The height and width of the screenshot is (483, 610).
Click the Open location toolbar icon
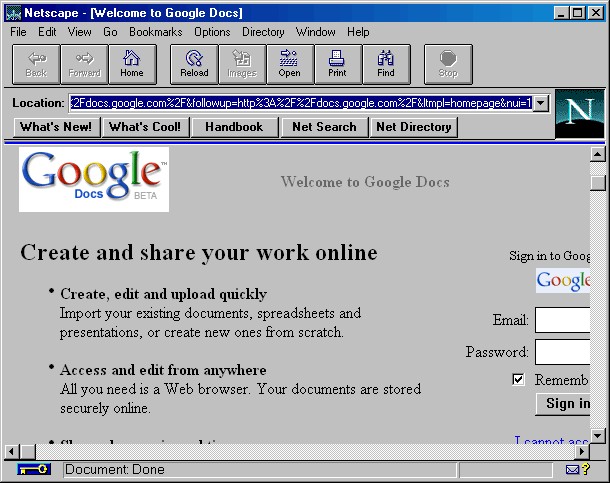(290, 63)
